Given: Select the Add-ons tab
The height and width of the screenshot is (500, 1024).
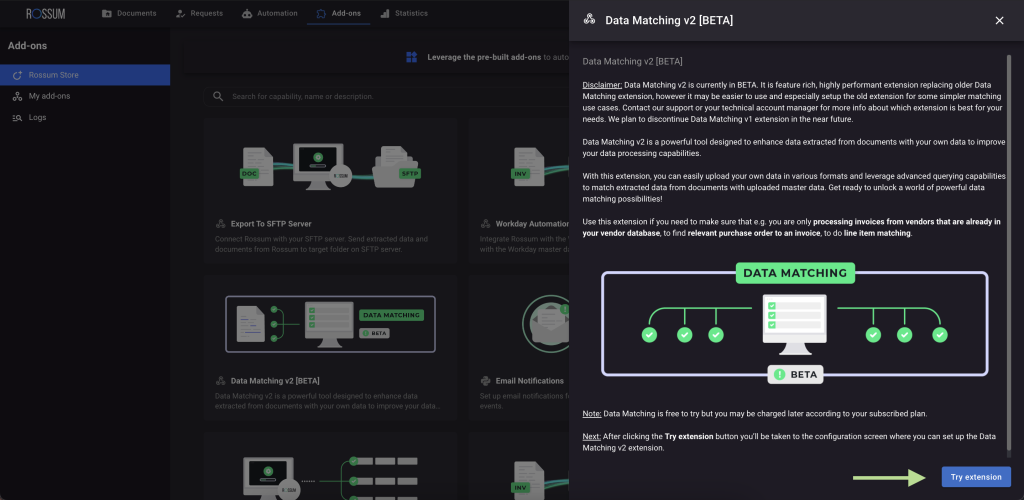Looking at the screenshot, I should 338,13.
